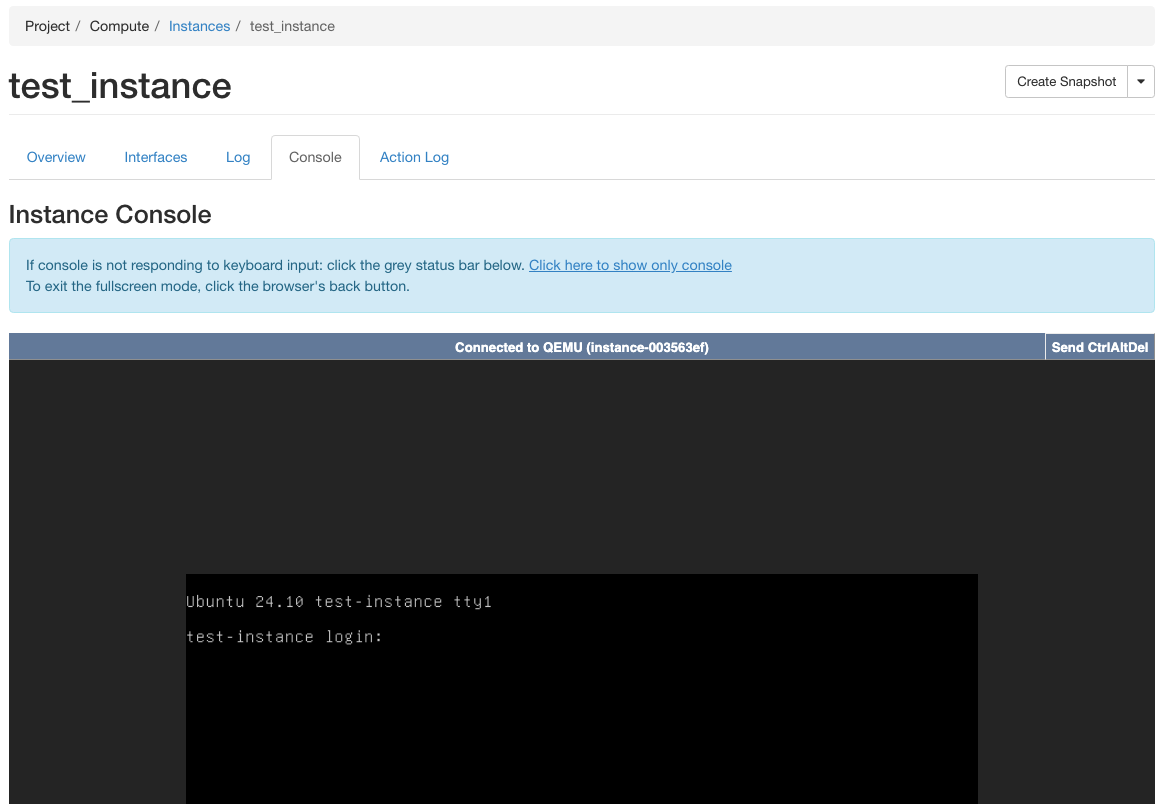Click inside the black console terminal screen

pos(582,689)
